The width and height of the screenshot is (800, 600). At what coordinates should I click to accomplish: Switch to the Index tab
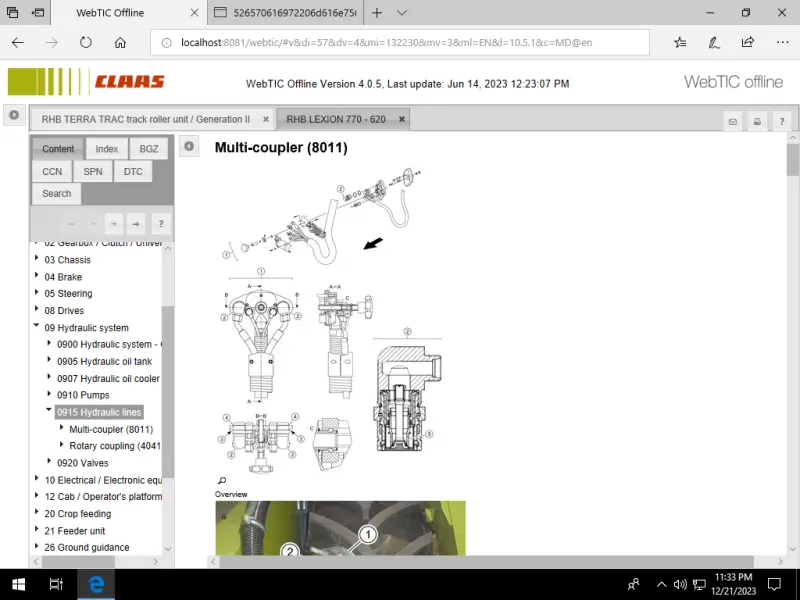[107, 149]
